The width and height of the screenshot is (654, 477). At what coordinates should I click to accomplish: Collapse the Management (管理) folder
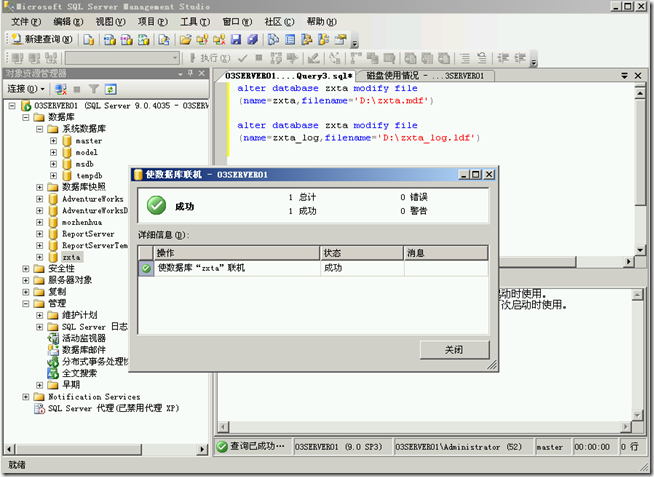click(x=26, y=304)
